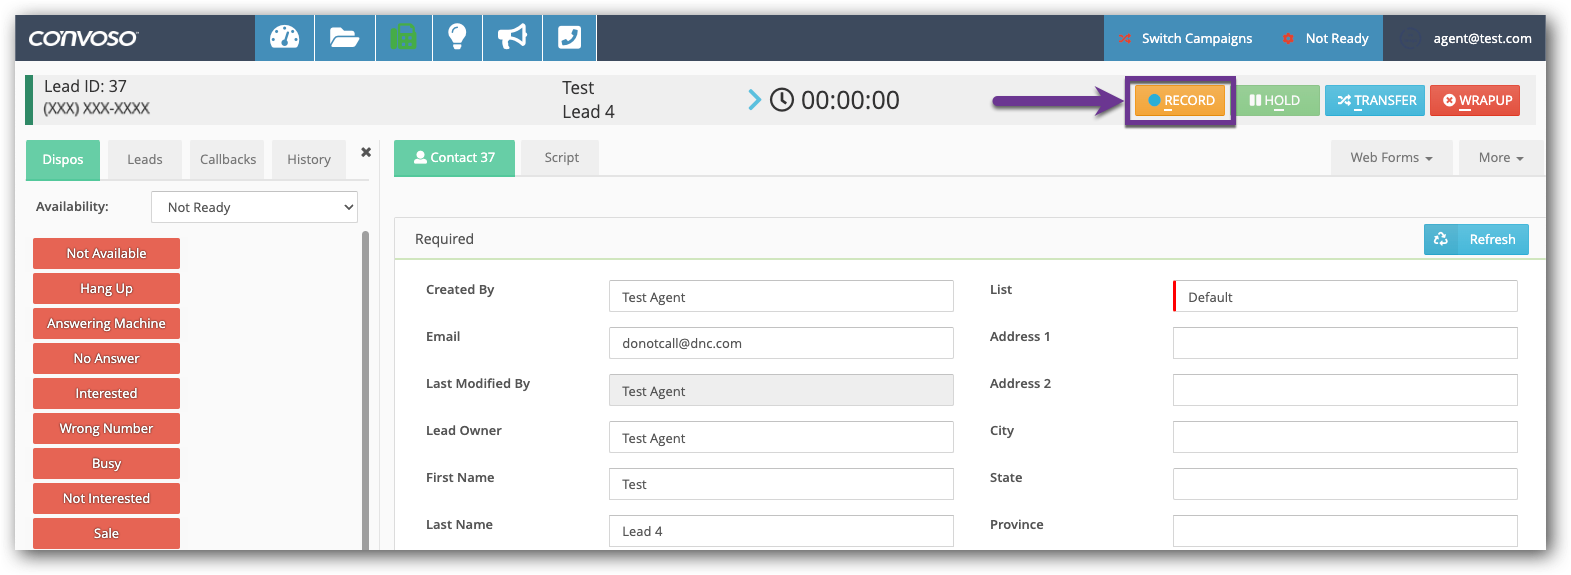Click the open folder icon
Image resolution: width=1571 pixels, height=575 pixels.
click(344, 38)
